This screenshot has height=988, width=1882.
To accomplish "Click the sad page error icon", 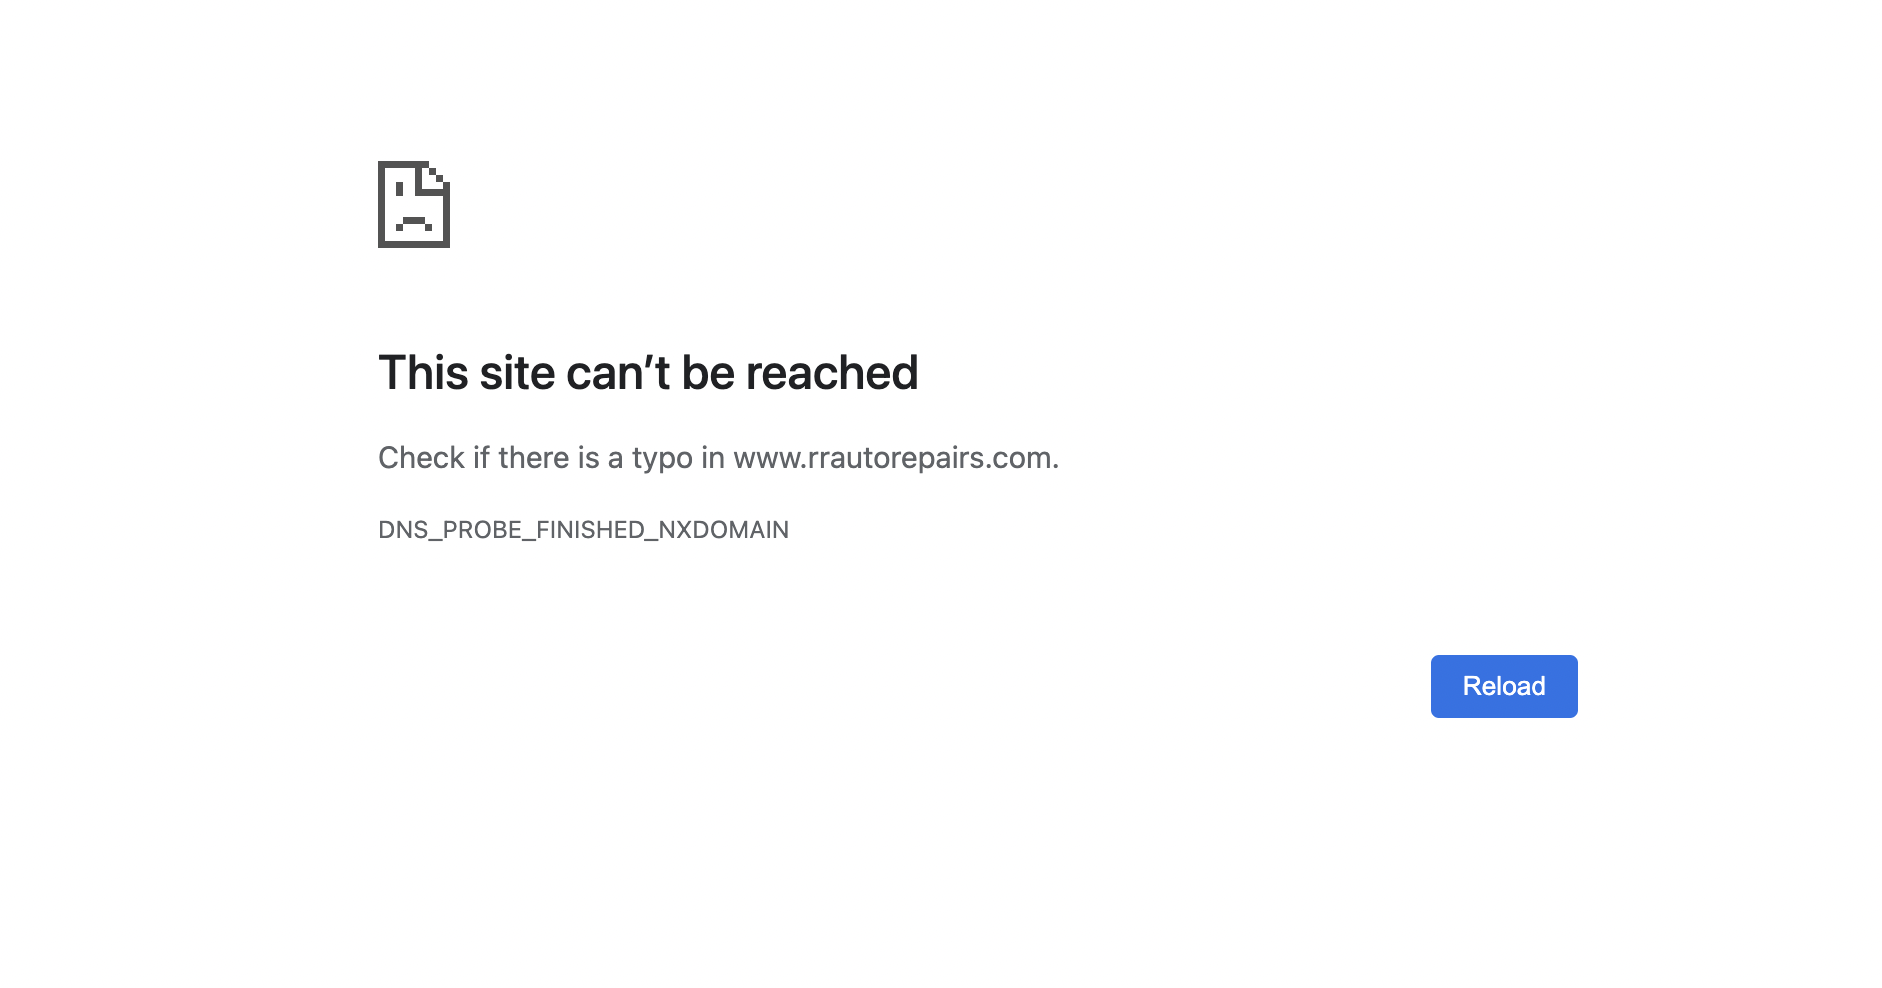I will [414, 204].
